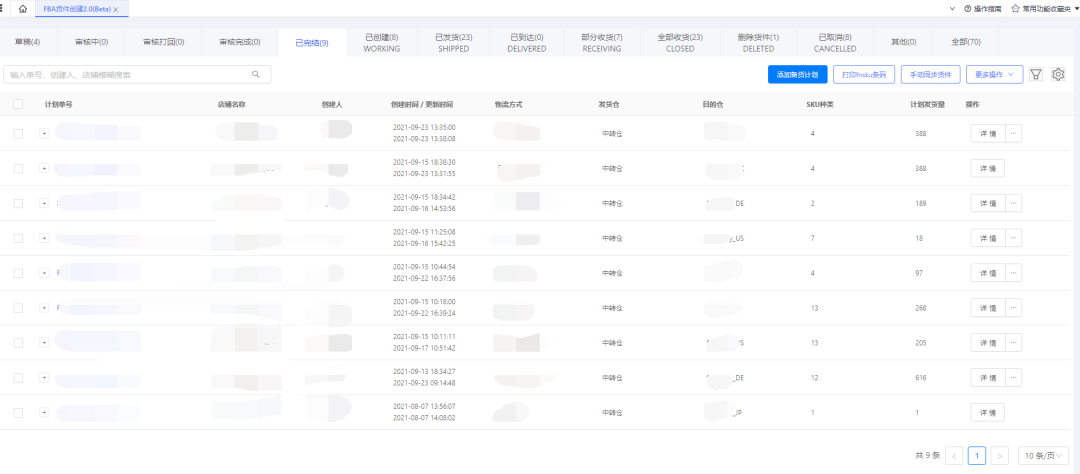
Task: Open the column settings gear icon
Action: pyautogui.click(x=1058, y=74)
